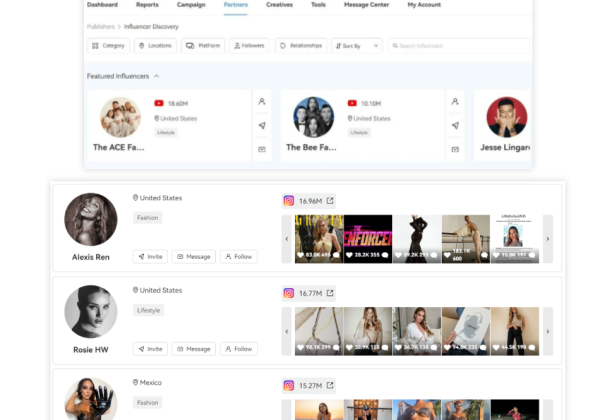Open Rosie HW's handbag post thumbnail
The height and width of the screenshot is (420, 600).
[x=319, y=331]
